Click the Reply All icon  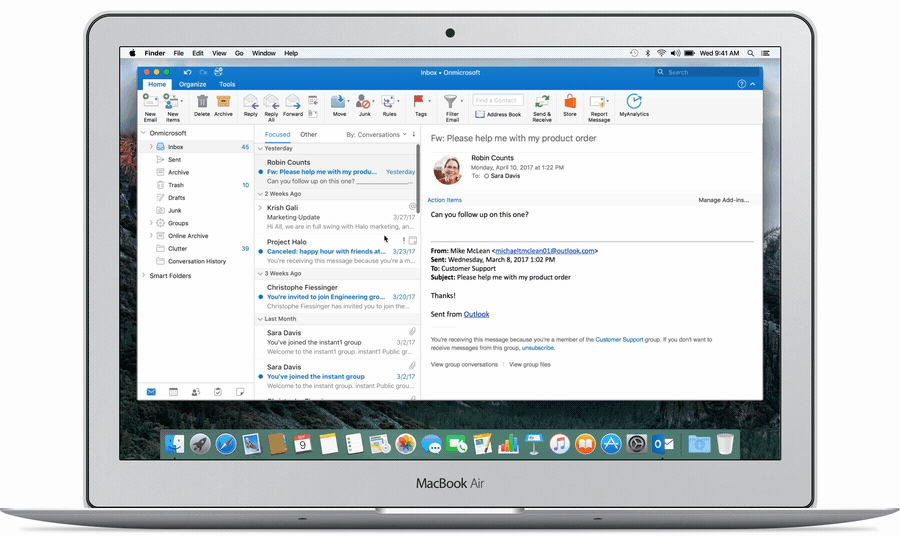tap(271, 103)
